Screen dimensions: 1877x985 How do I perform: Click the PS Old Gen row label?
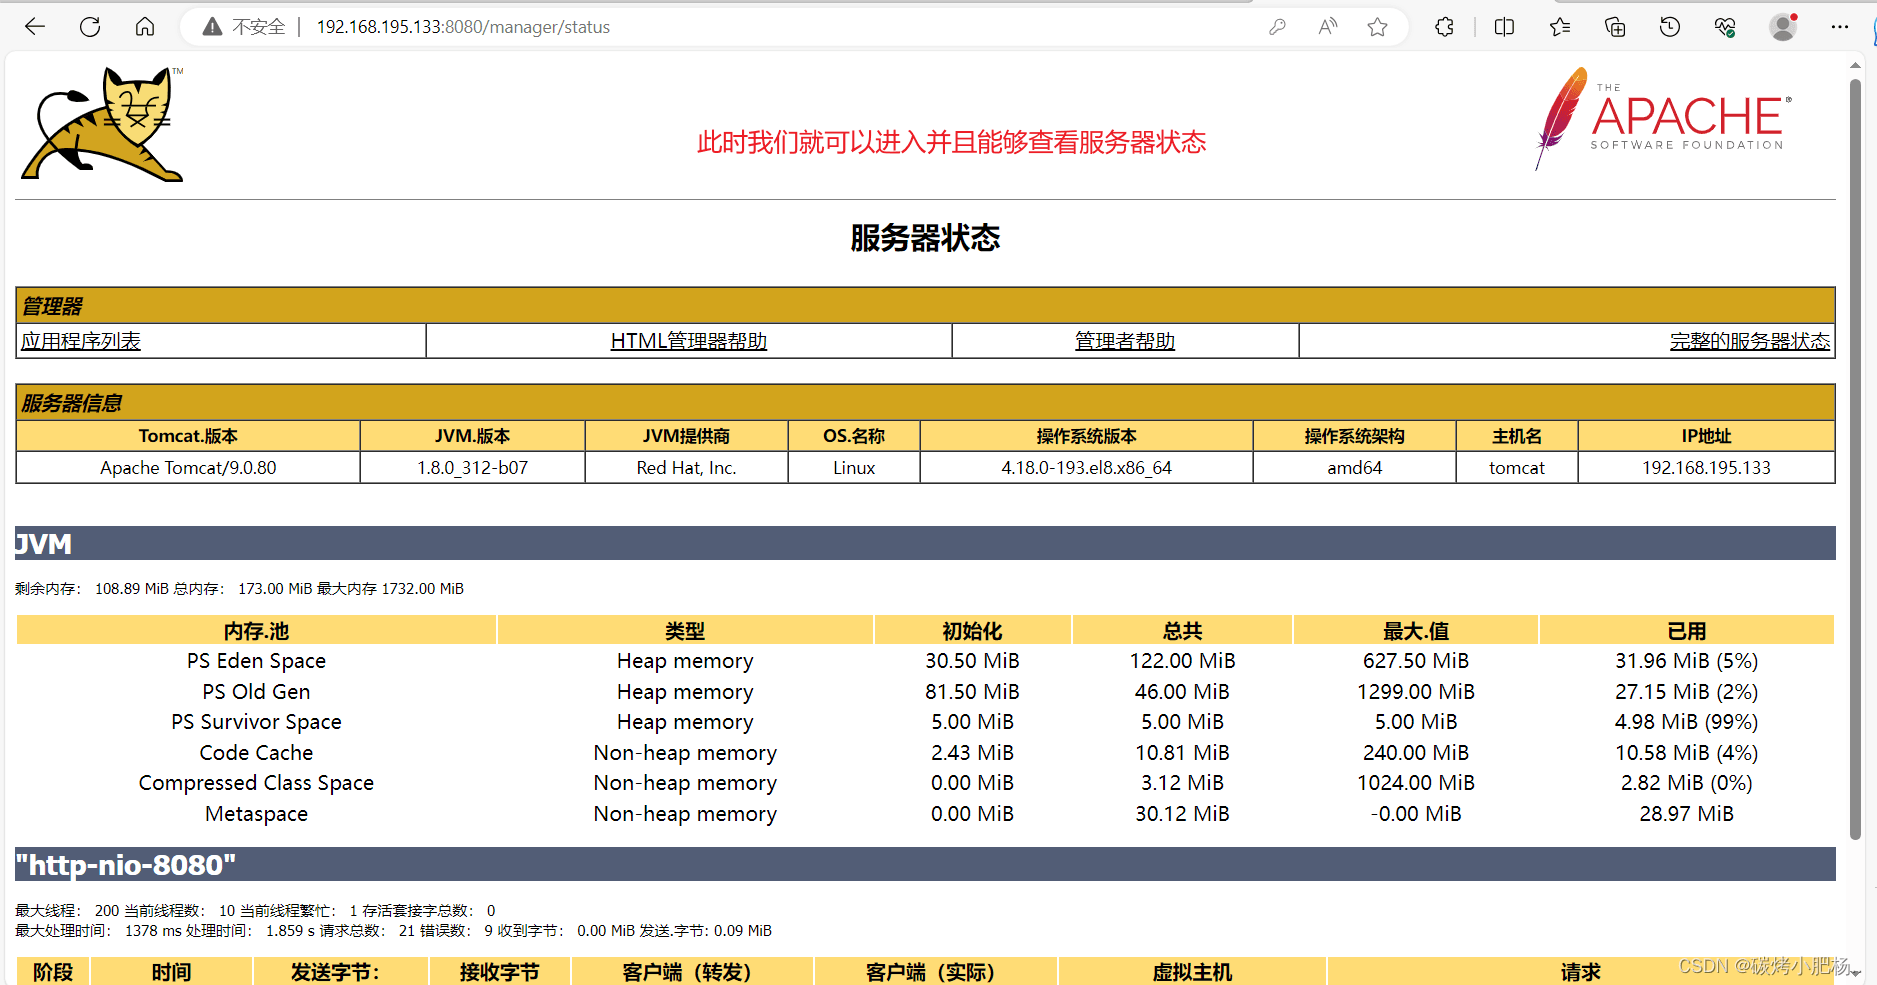coord(256,692)
